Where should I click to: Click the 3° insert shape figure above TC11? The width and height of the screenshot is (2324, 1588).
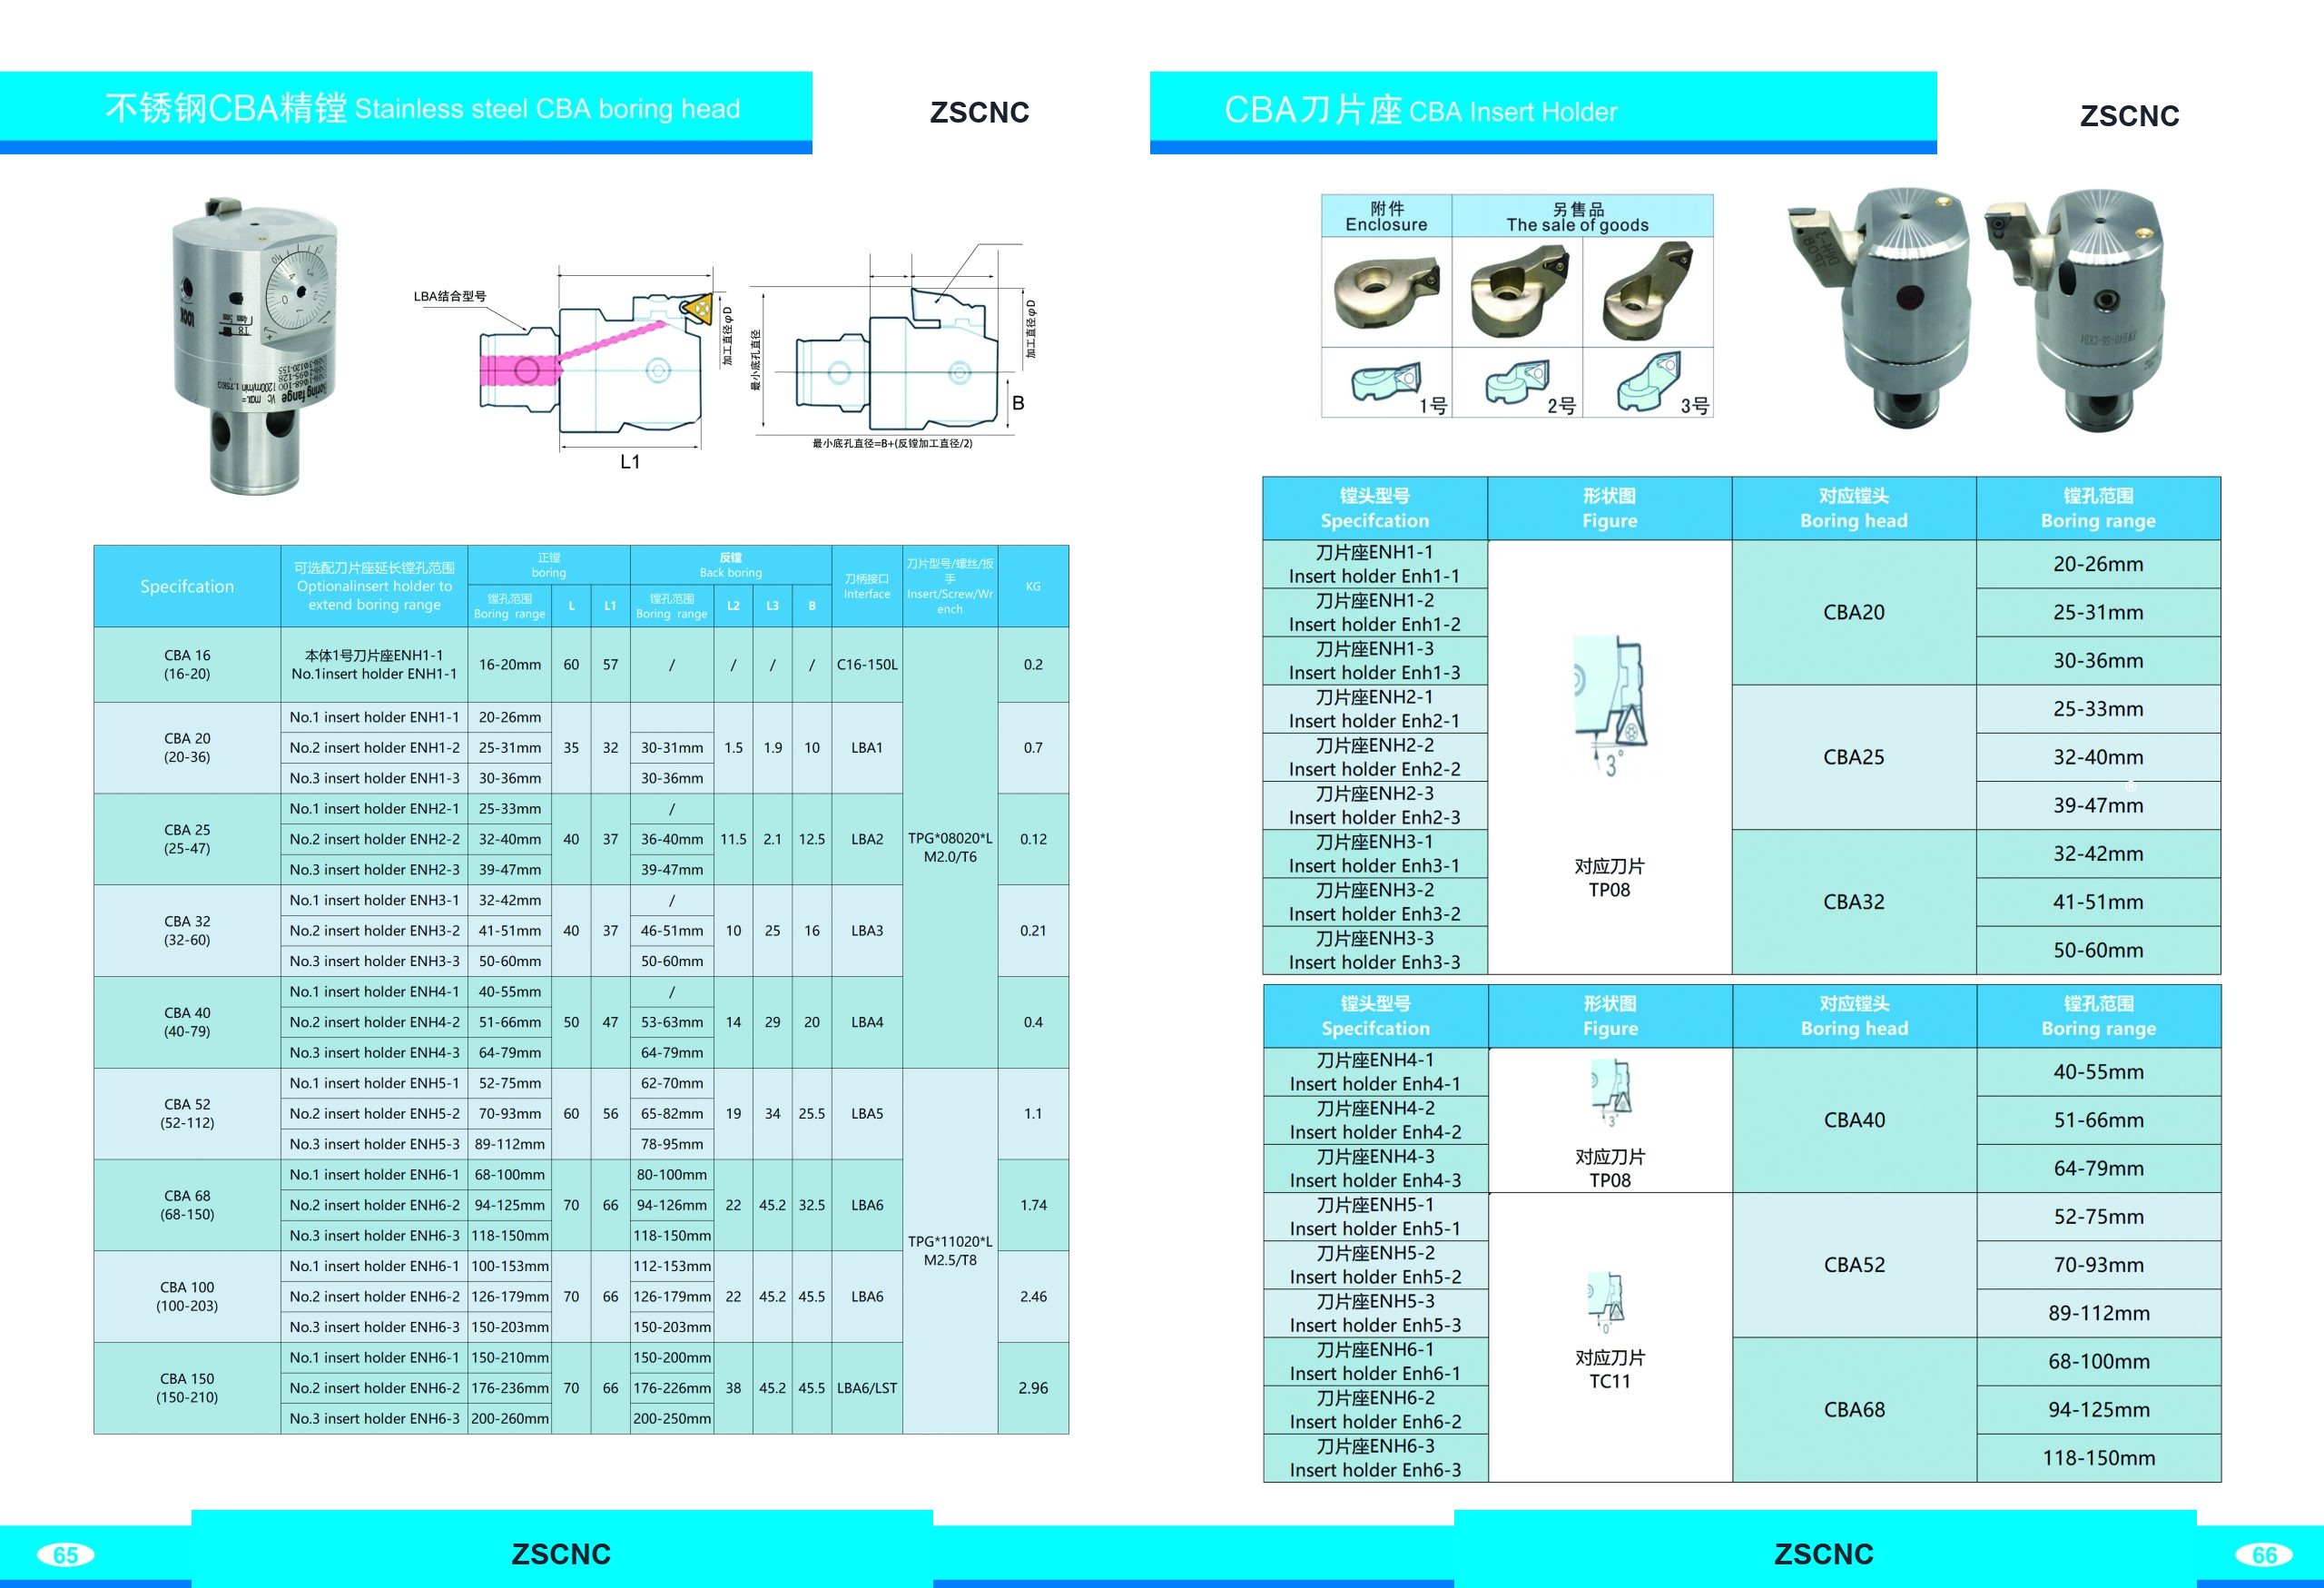(1606, 1302)
